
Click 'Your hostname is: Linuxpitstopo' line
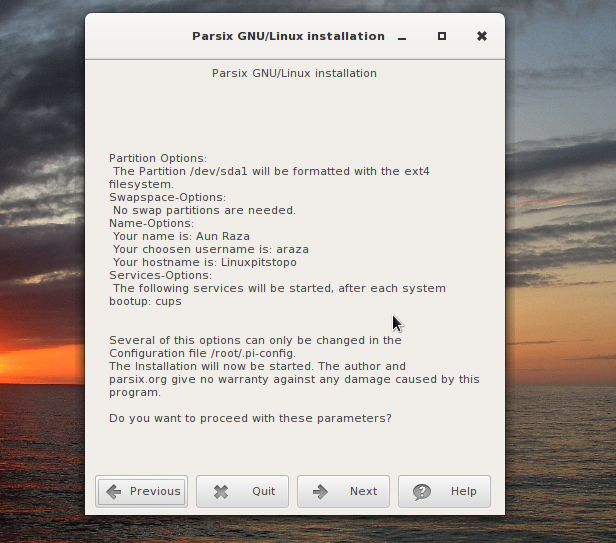[x=205, y=262]
